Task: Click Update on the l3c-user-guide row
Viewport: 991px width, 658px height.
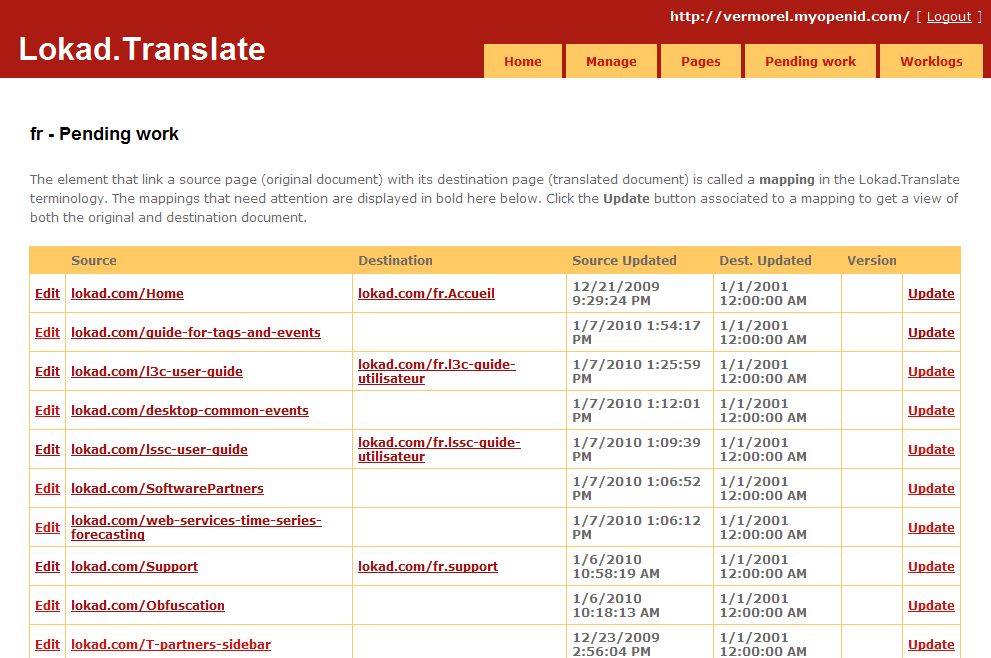Action: click(x=931, y=372)
